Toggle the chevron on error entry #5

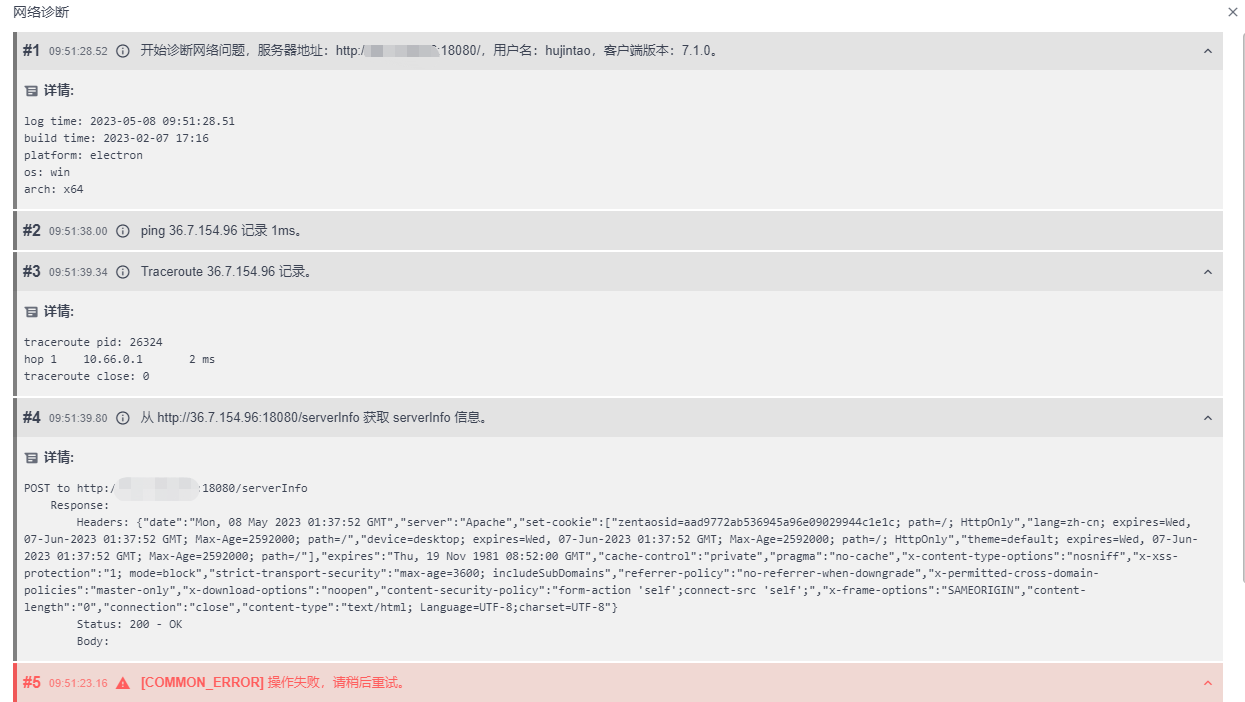(x=1207, y=683)
